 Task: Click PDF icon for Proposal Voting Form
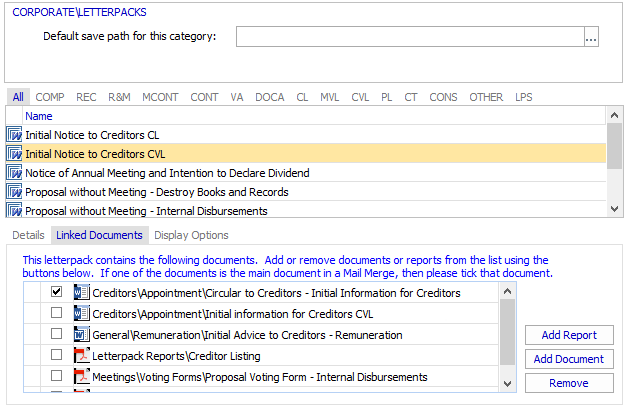point(81,377)
